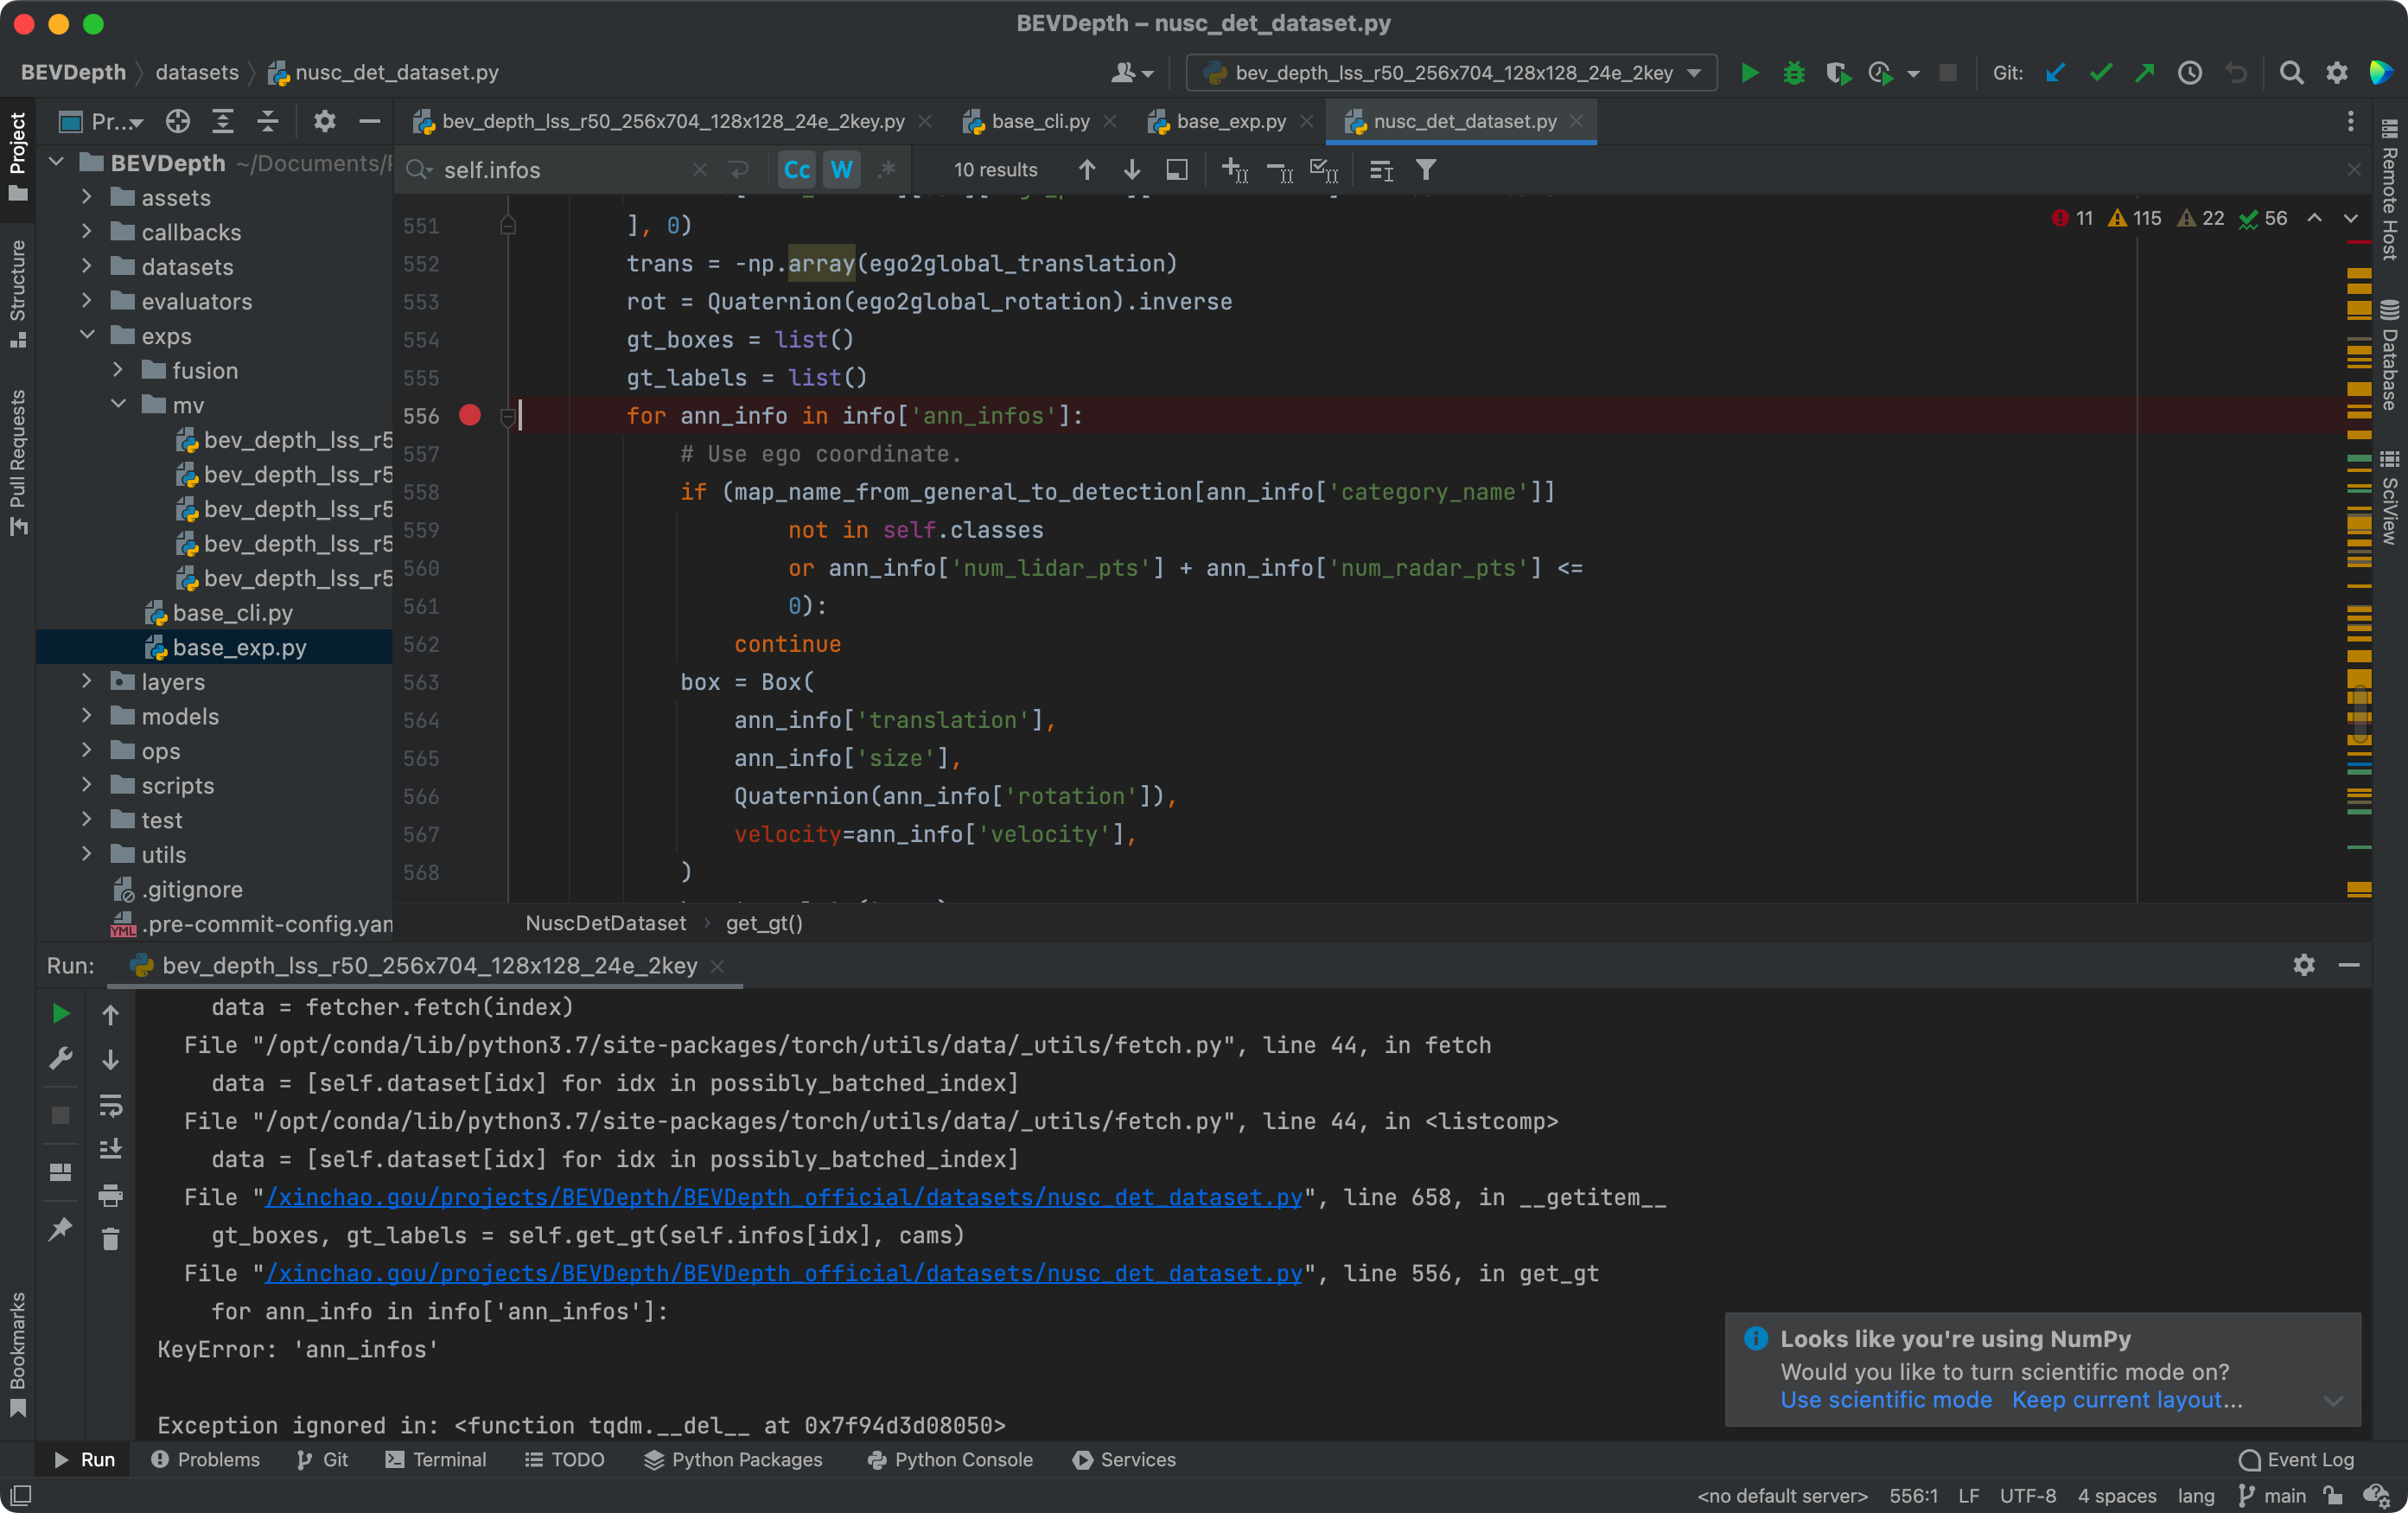Toggle the red breakpoint on line 556
Viewport: 2408px width, 1513px height.
470,416
